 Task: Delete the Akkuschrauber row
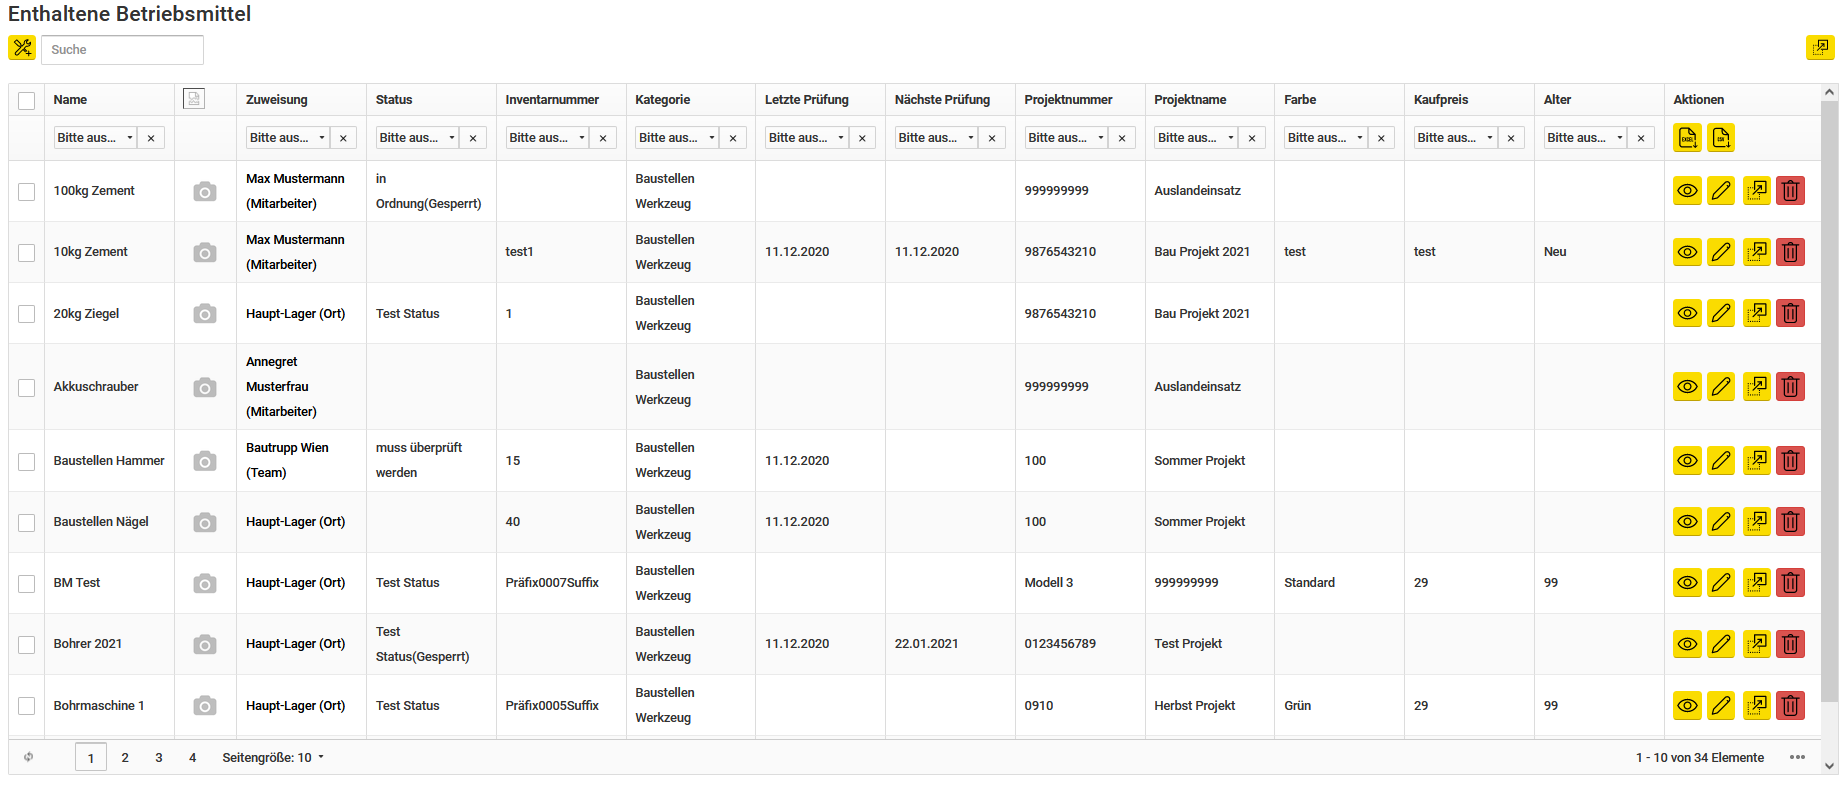pyautogui.click(x=1791, y=386)
